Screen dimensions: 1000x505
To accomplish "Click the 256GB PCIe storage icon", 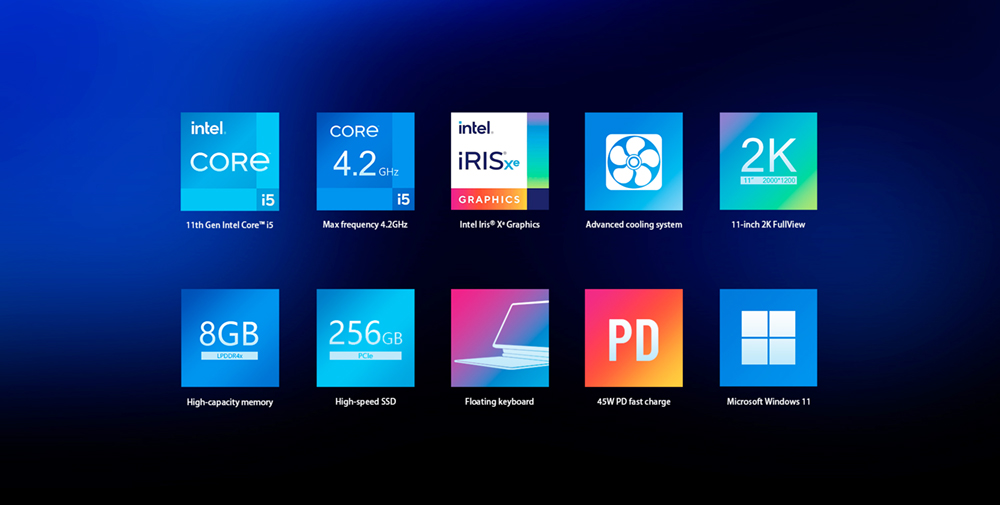I will 365,338.
